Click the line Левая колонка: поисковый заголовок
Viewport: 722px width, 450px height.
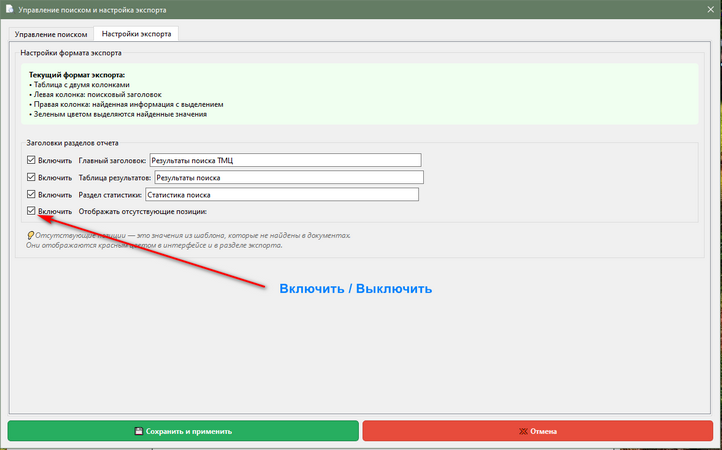pyautogui.click(x=95, y=94)
